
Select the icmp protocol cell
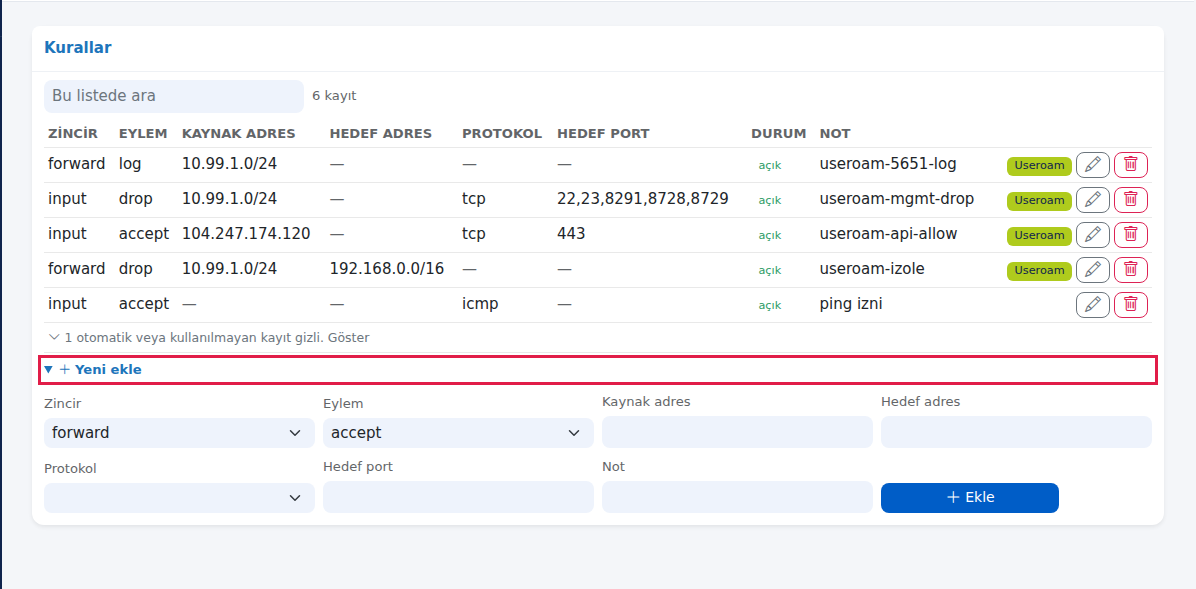click(x=480, y=304)
